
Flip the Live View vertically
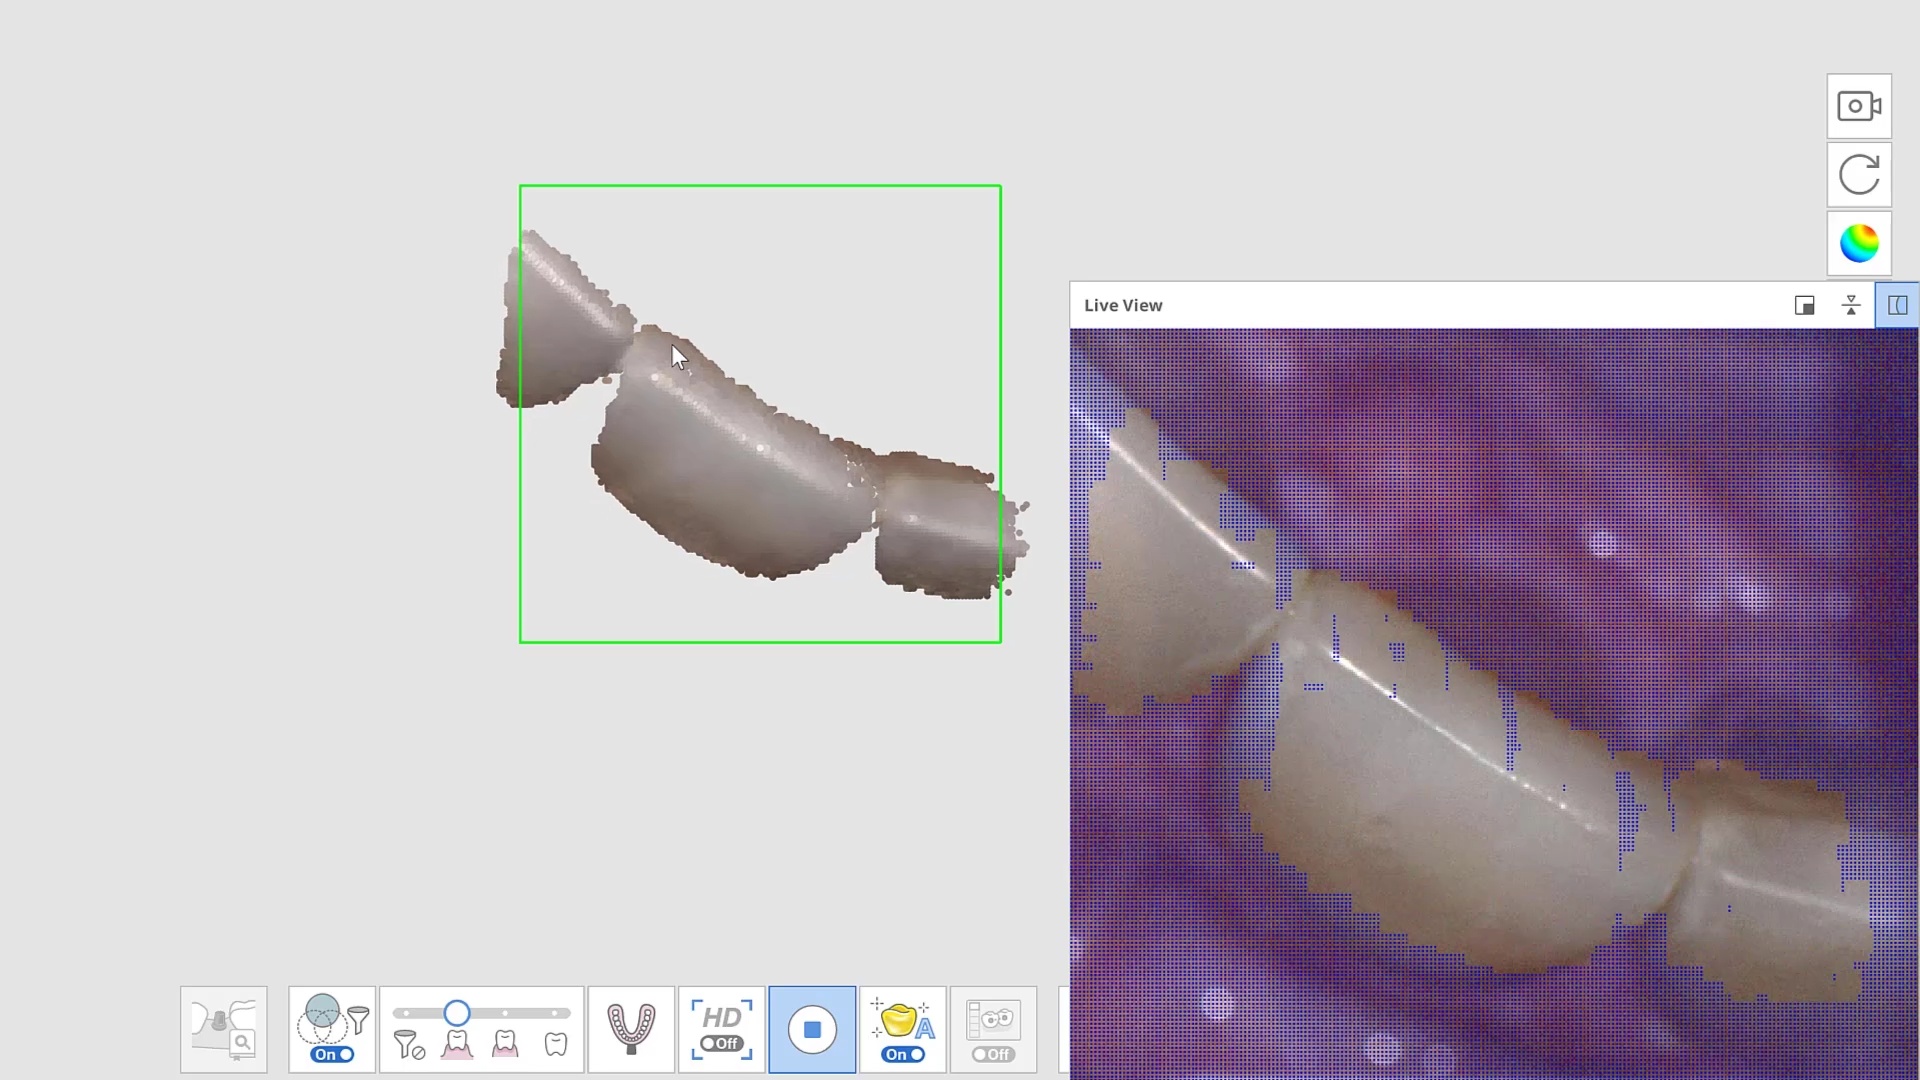pos(1850,306)
